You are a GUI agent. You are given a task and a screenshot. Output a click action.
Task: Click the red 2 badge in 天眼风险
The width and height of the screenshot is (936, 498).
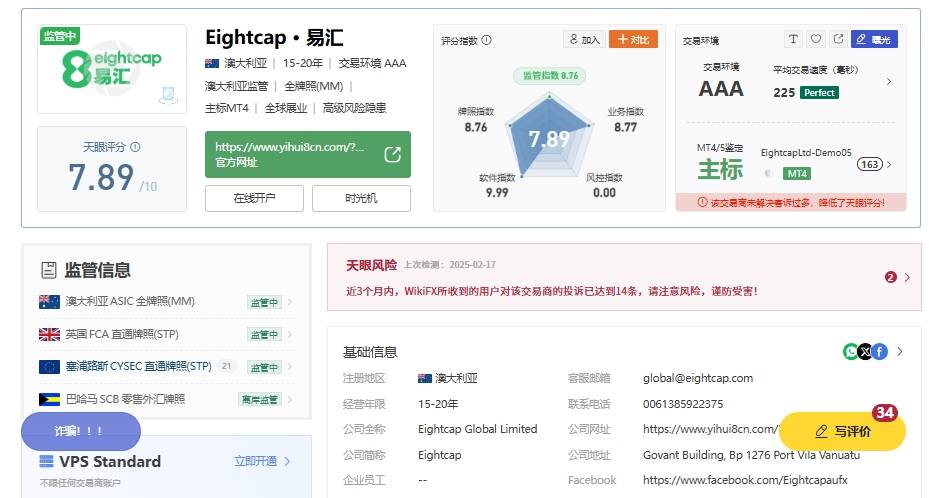(891, 277)
